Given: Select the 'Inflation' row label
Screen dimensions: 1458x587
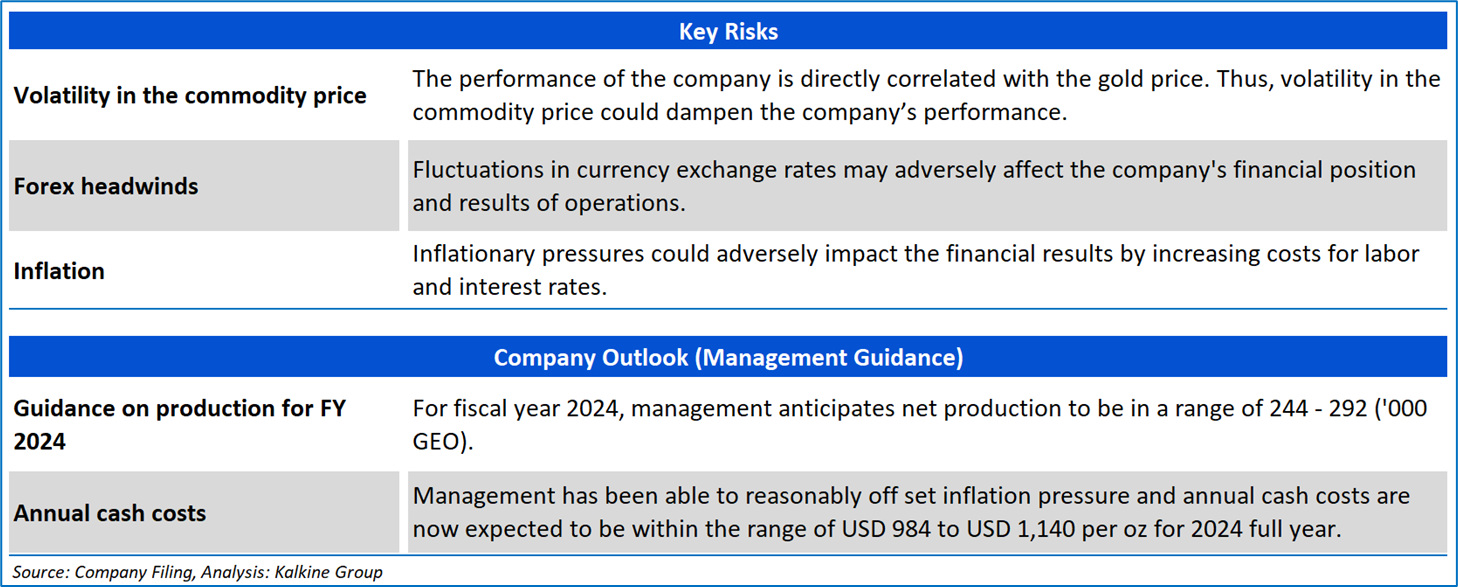Looking at the screenshot, I should coord(59,271).
